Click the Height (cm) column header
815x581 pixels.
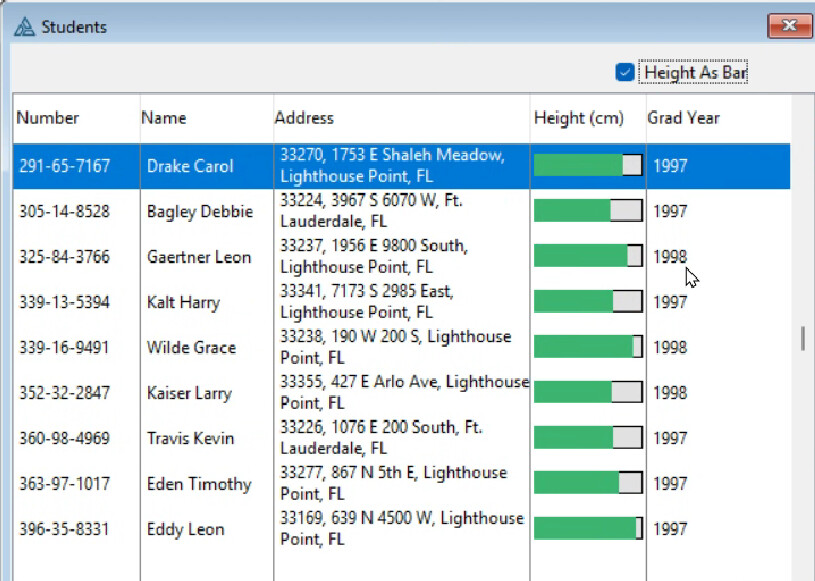click(x=578, y=118)
